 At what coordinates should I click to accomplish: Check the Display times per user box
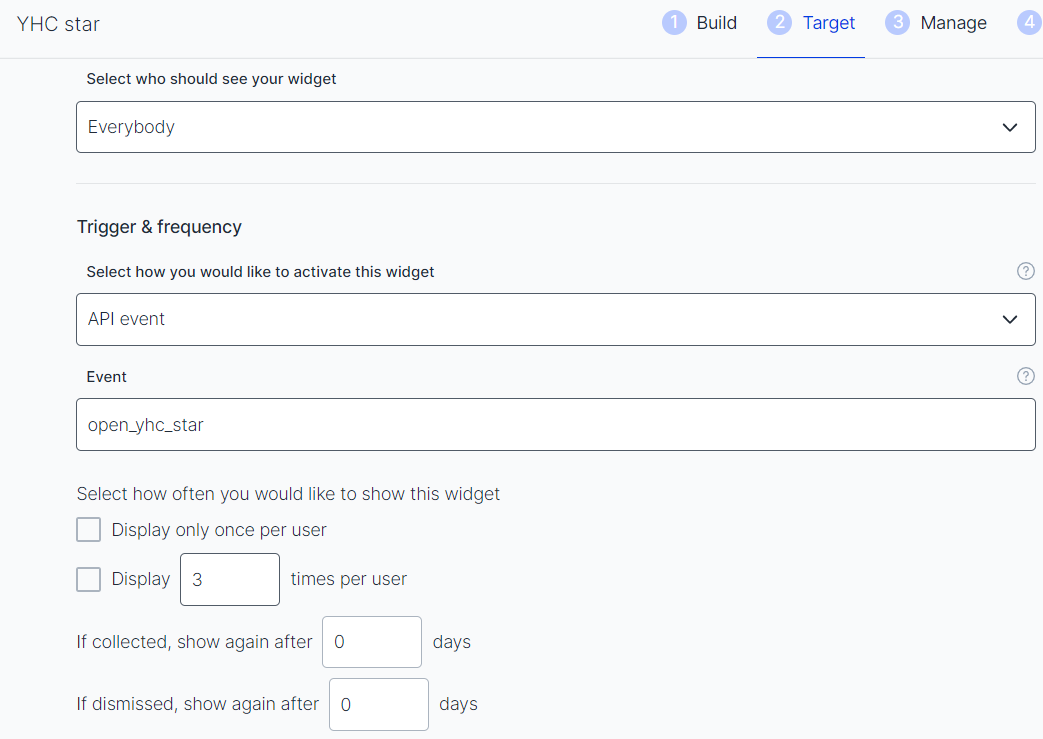coord(89,579)
